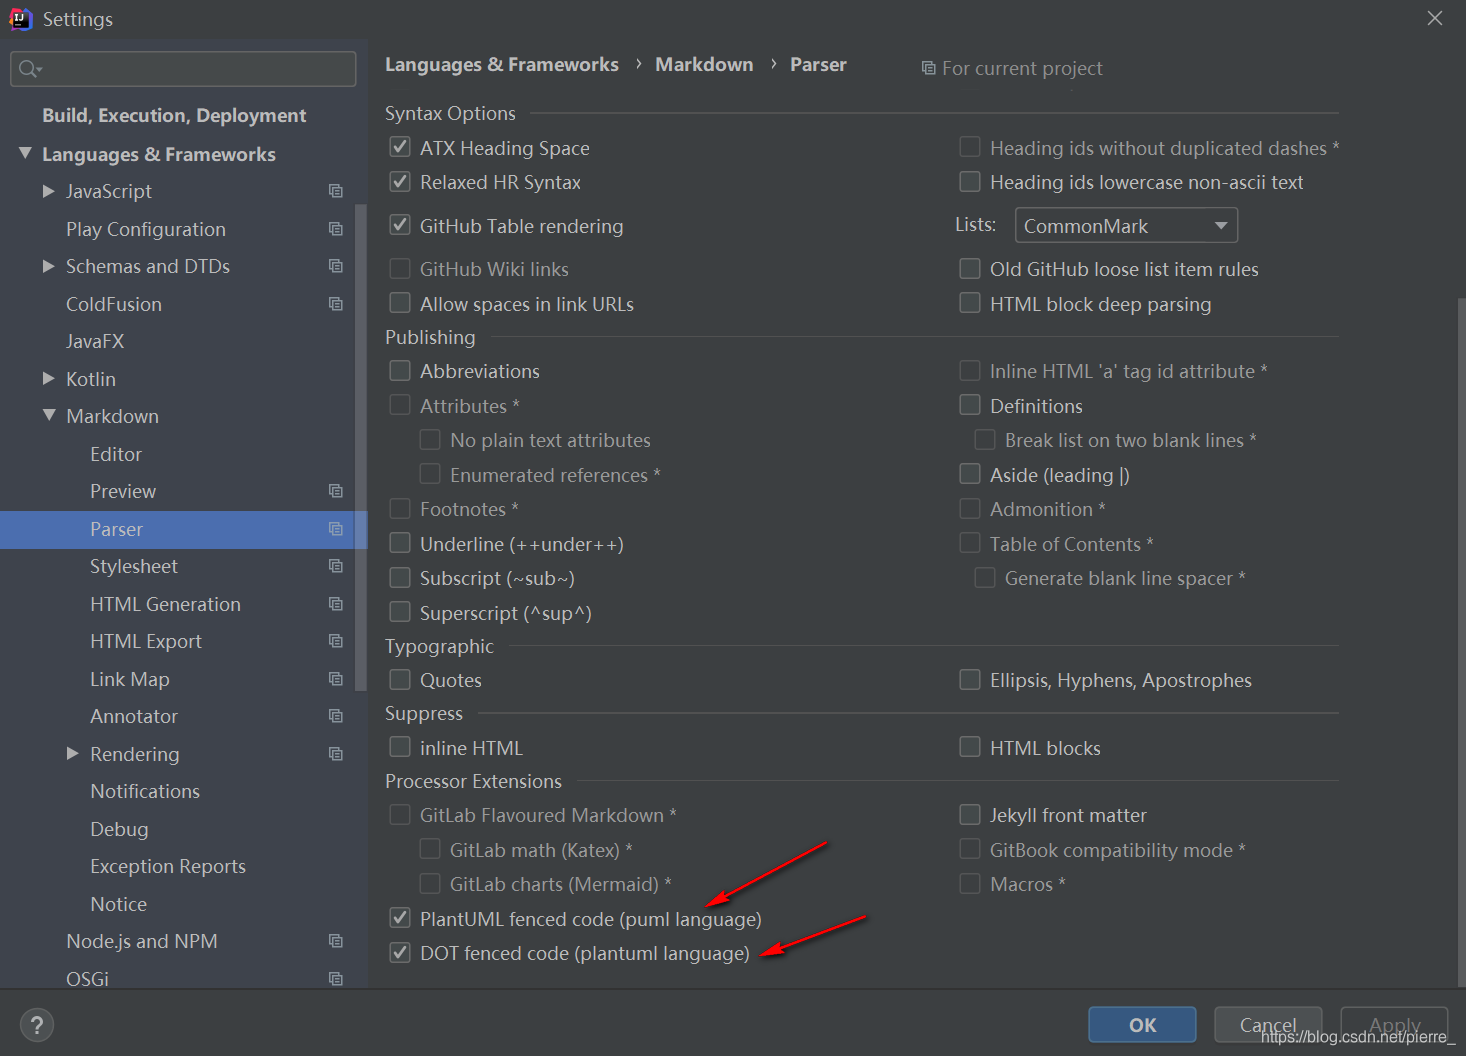Click the Cancel button

pyautogui.click(x=1268, y=1025)
